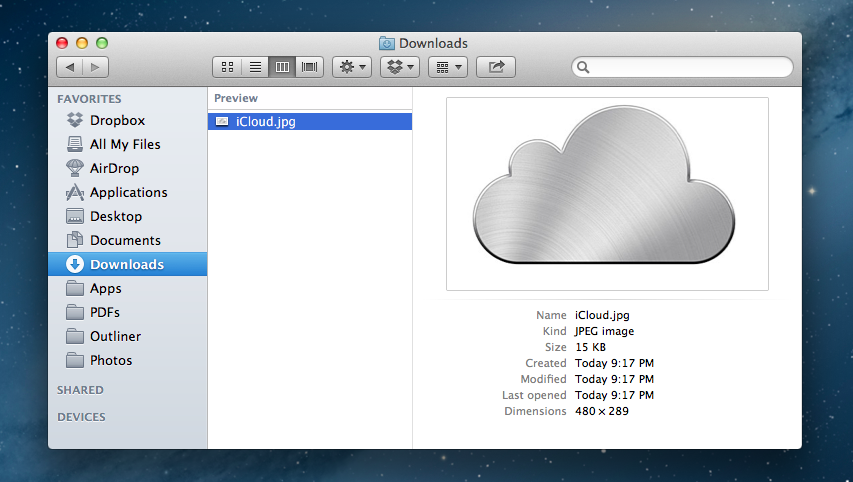Screen dimensions: 853x482
Task: Go to Desktop from the sidebar label
Action: tap(116, 217)
